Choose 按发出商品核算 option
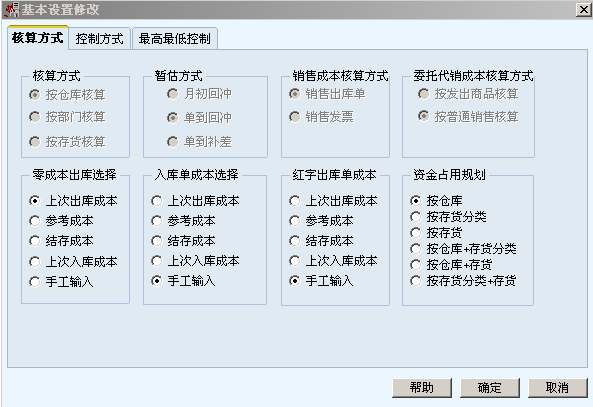Image resolution: width=593 pixels, height=407 pixels. point(468,93)
